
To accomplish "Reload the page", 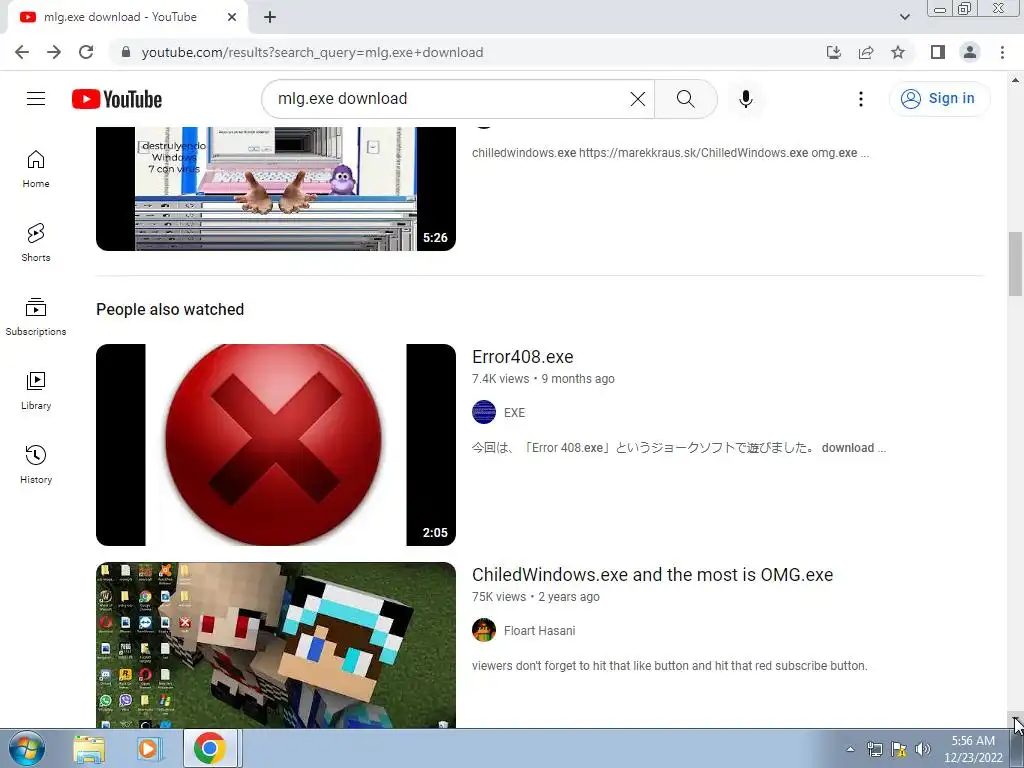I will click(x=86, y=52).
